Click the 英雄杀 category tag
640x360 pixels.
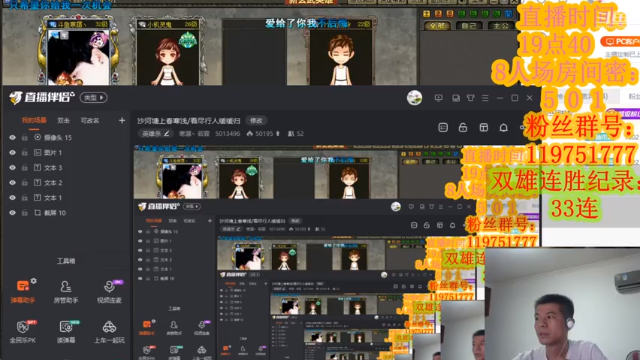[x=156, y=133]
